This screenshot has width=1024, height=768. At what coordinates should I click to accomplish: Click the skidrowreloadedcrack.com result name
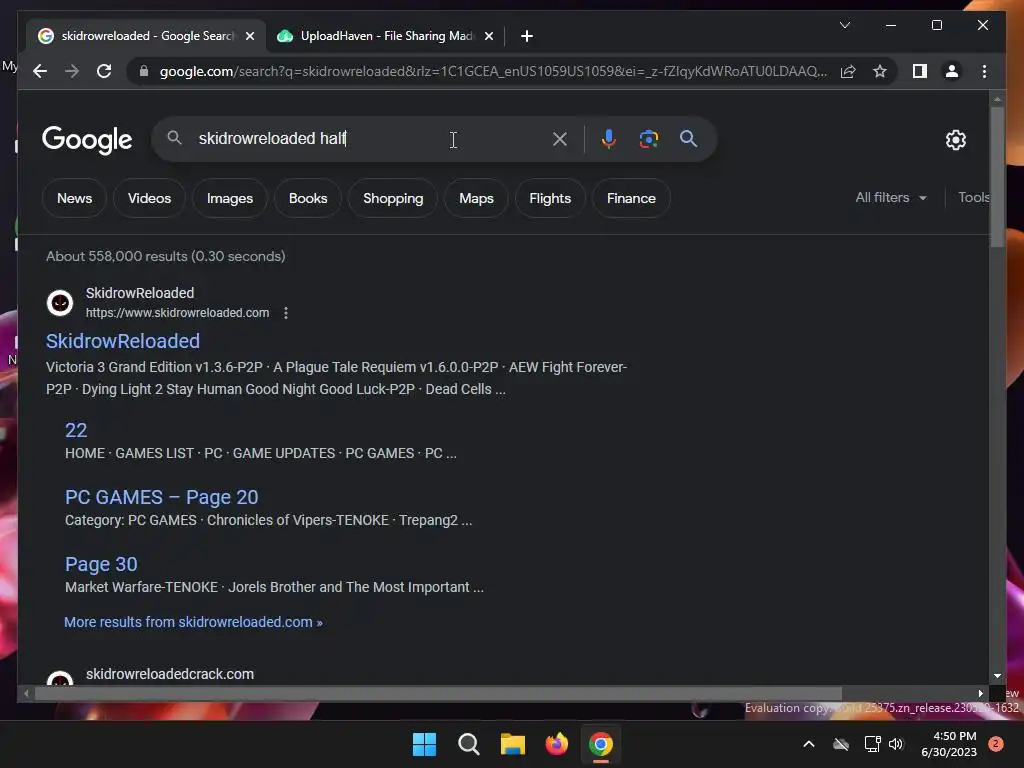(170, 674)
